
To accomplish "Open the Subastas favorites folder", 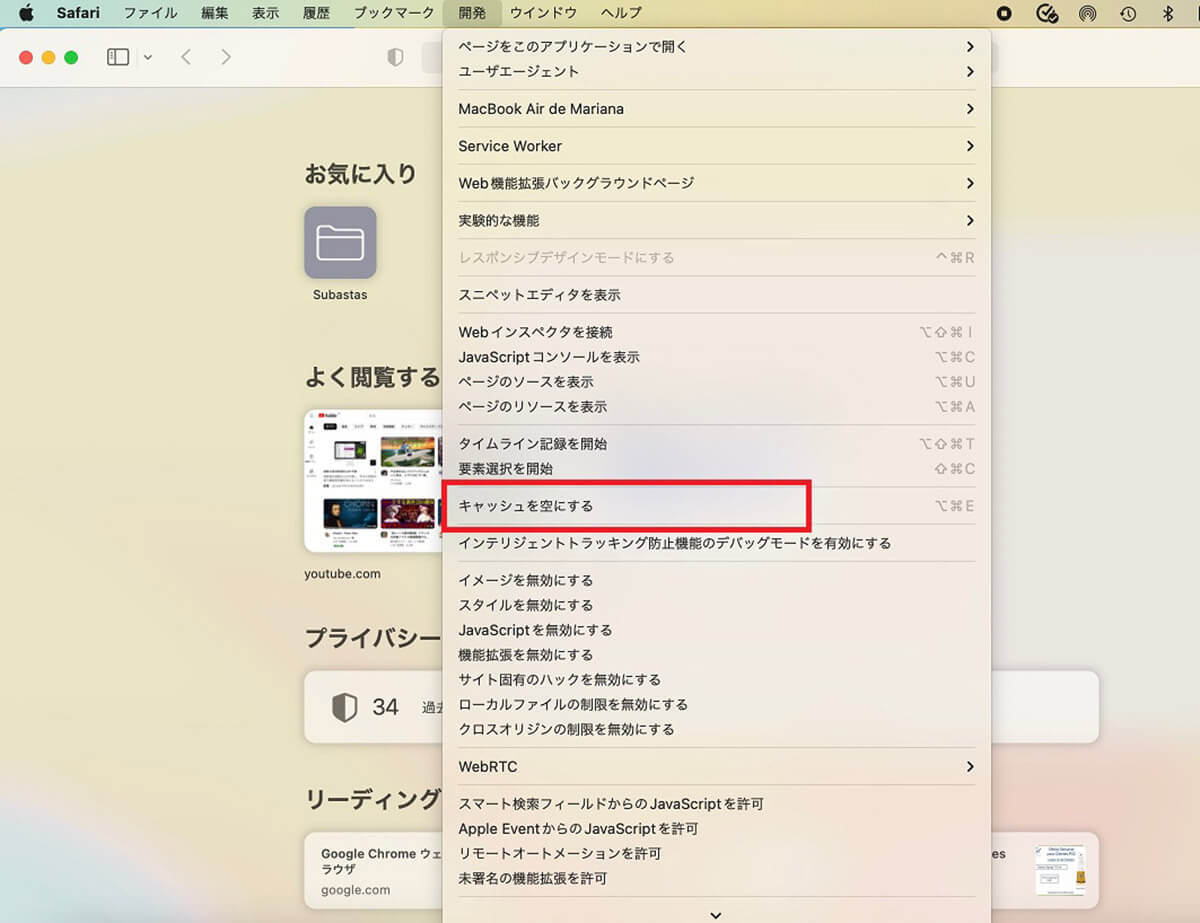I will pyautogui.click(x=340, y=242).
